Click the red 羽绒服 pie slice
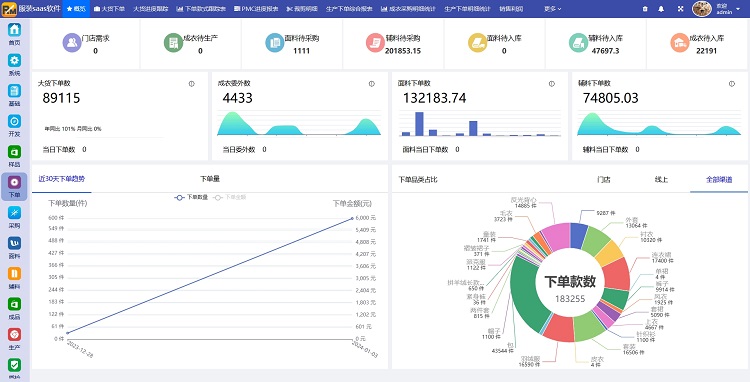 pyautogui.click(x=559, y=328)
